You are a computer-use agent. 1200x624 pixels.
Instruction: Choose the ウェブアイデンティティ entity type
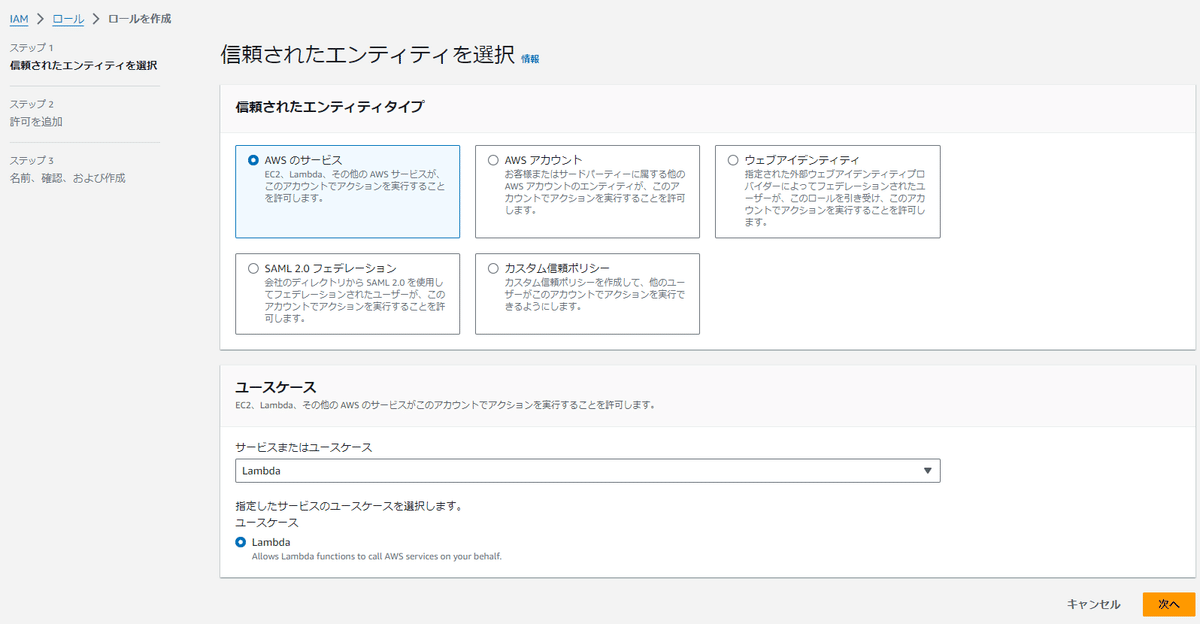pyautogui.click(x=733, y=160)
